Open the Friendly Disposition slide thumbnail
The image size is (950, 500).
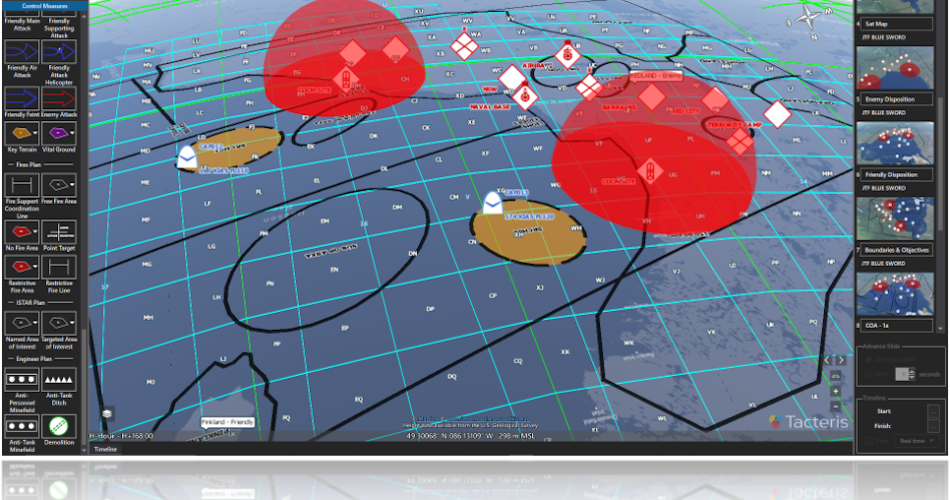(x=895, y=143)
